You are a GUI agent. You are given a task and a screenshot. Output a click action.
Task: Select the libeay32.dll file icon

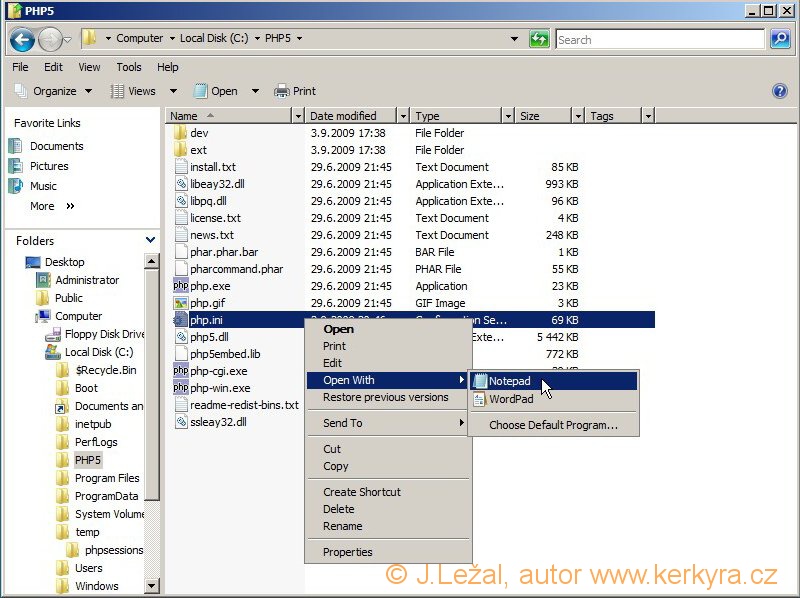(x=180, y=184)
